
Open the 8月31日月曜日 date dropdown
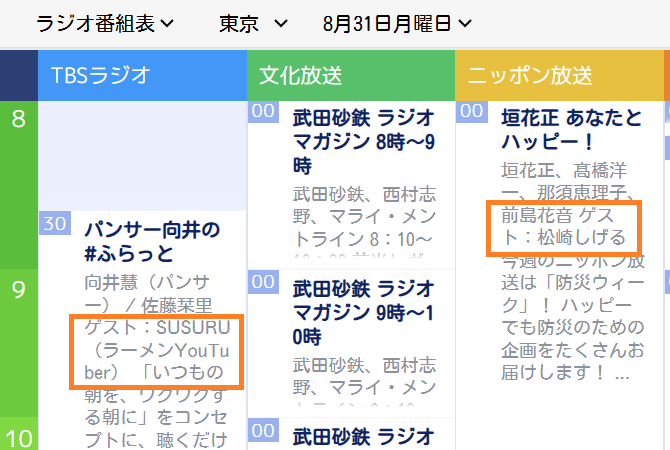(397, 24)
